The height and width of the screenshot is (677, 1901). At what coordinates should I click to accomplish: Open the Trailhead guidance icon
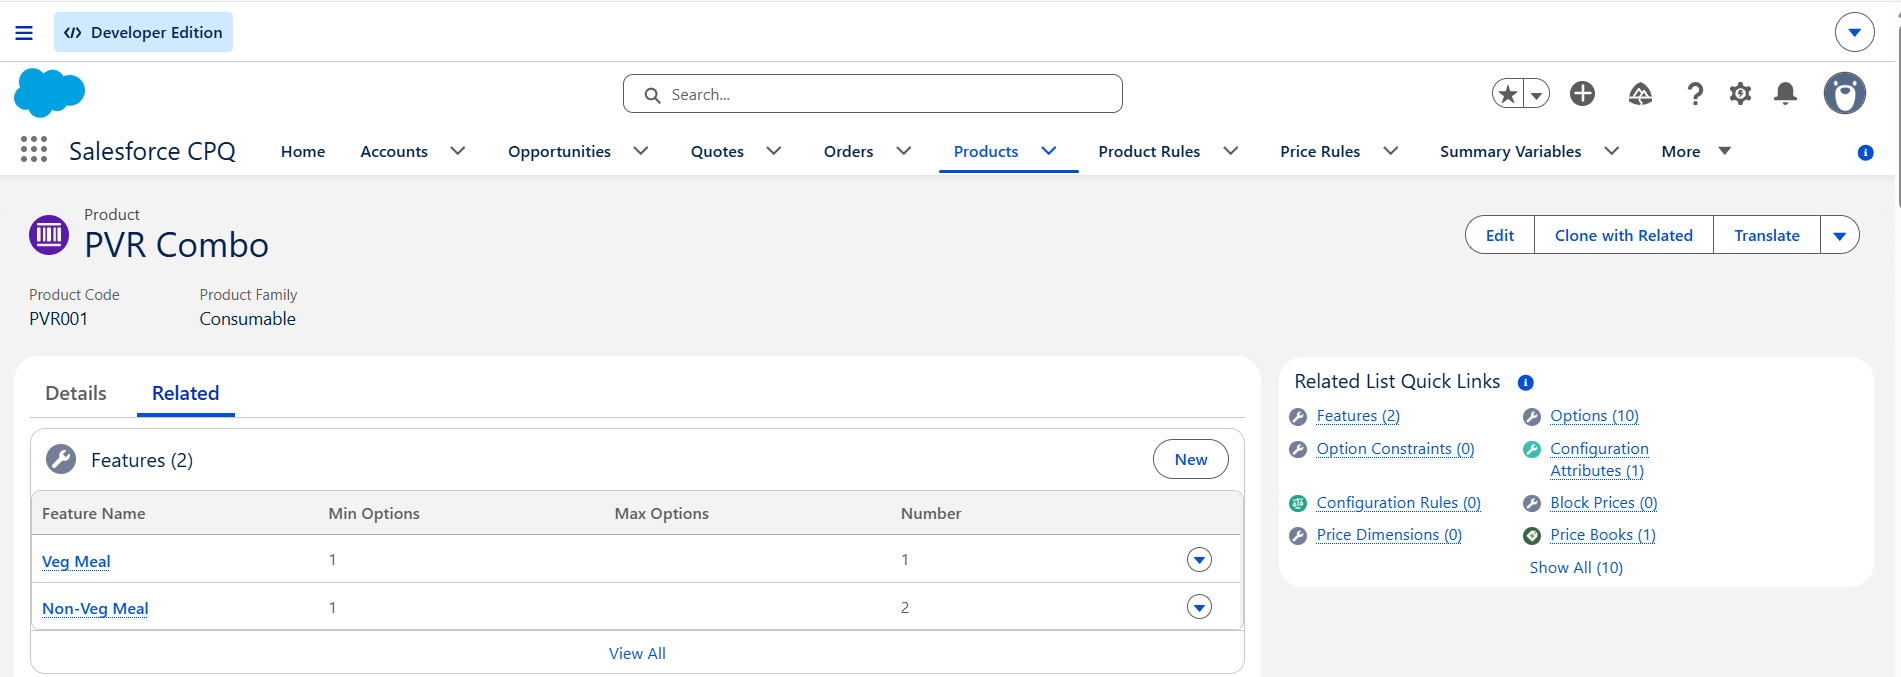pos(1640,94)
